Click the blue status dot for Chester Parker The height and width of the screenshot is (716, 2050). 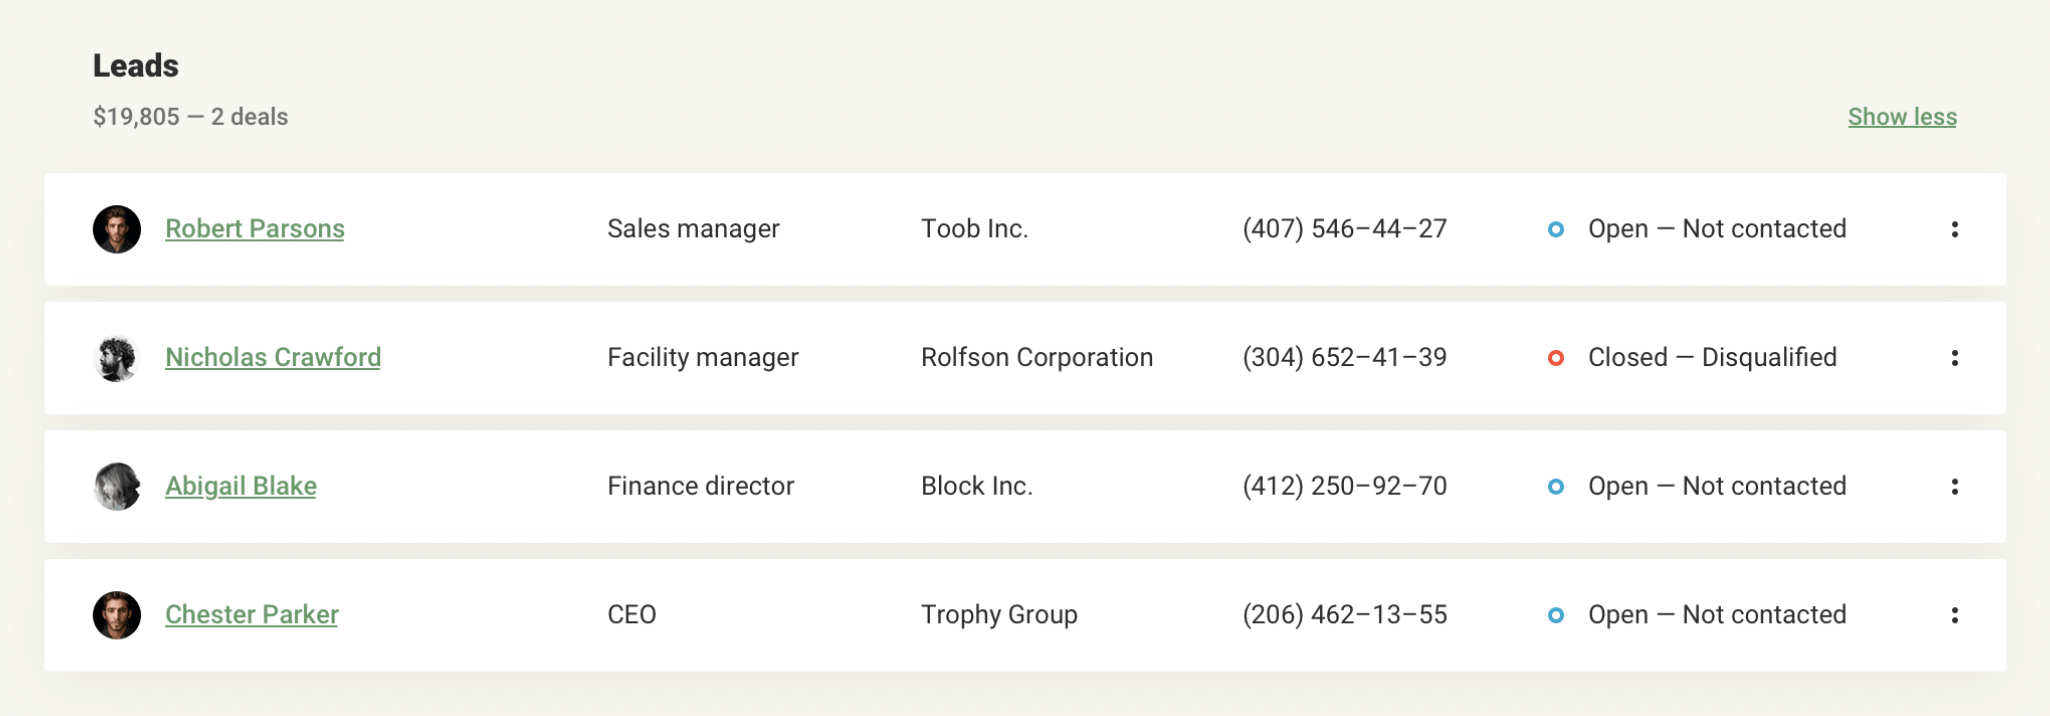(x=1555, y=615)
